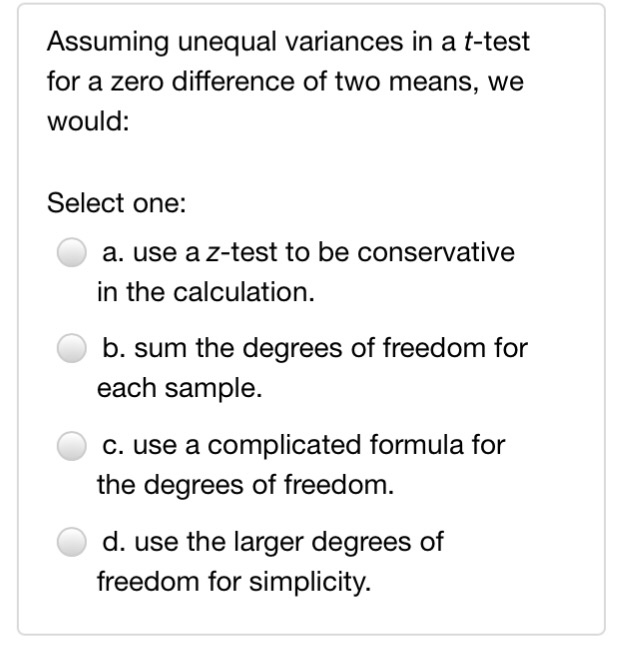The width and height of the screenshot is (633, 653).
Task: Click the "in the calculation." line
Action: point(206,292)
